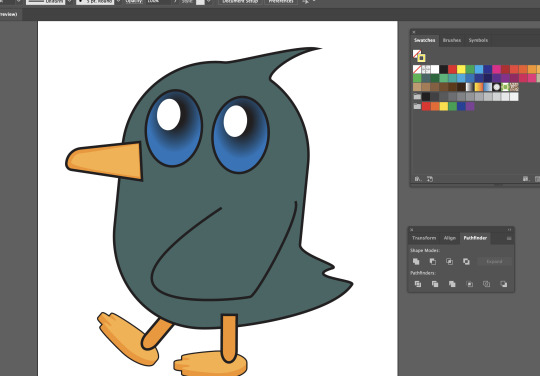Select the yellow-orange gradient swatch
This screenshot has height=376, width=540.
pos(479,87)
